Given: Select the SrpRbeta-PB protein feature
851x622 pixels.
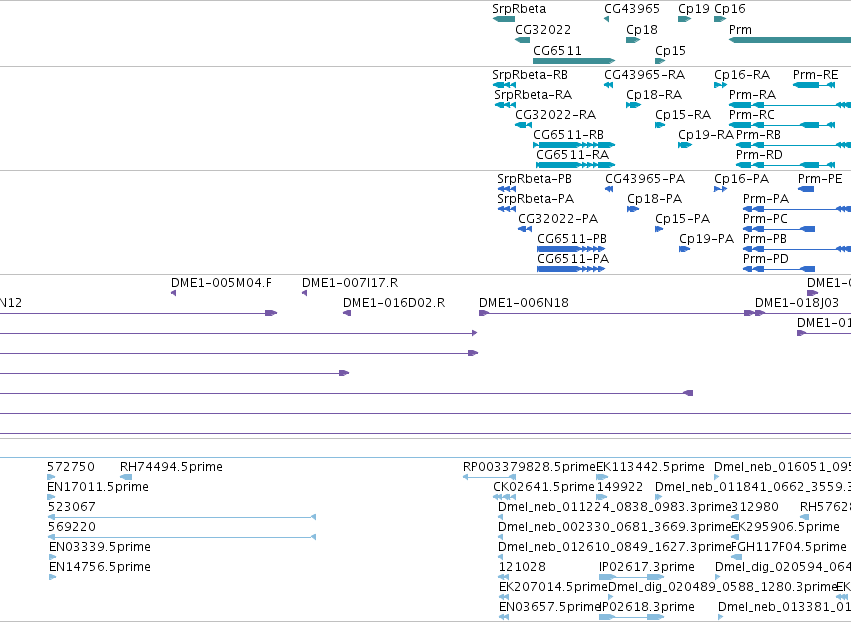Looking at the screenshot, I should [506, 189].
